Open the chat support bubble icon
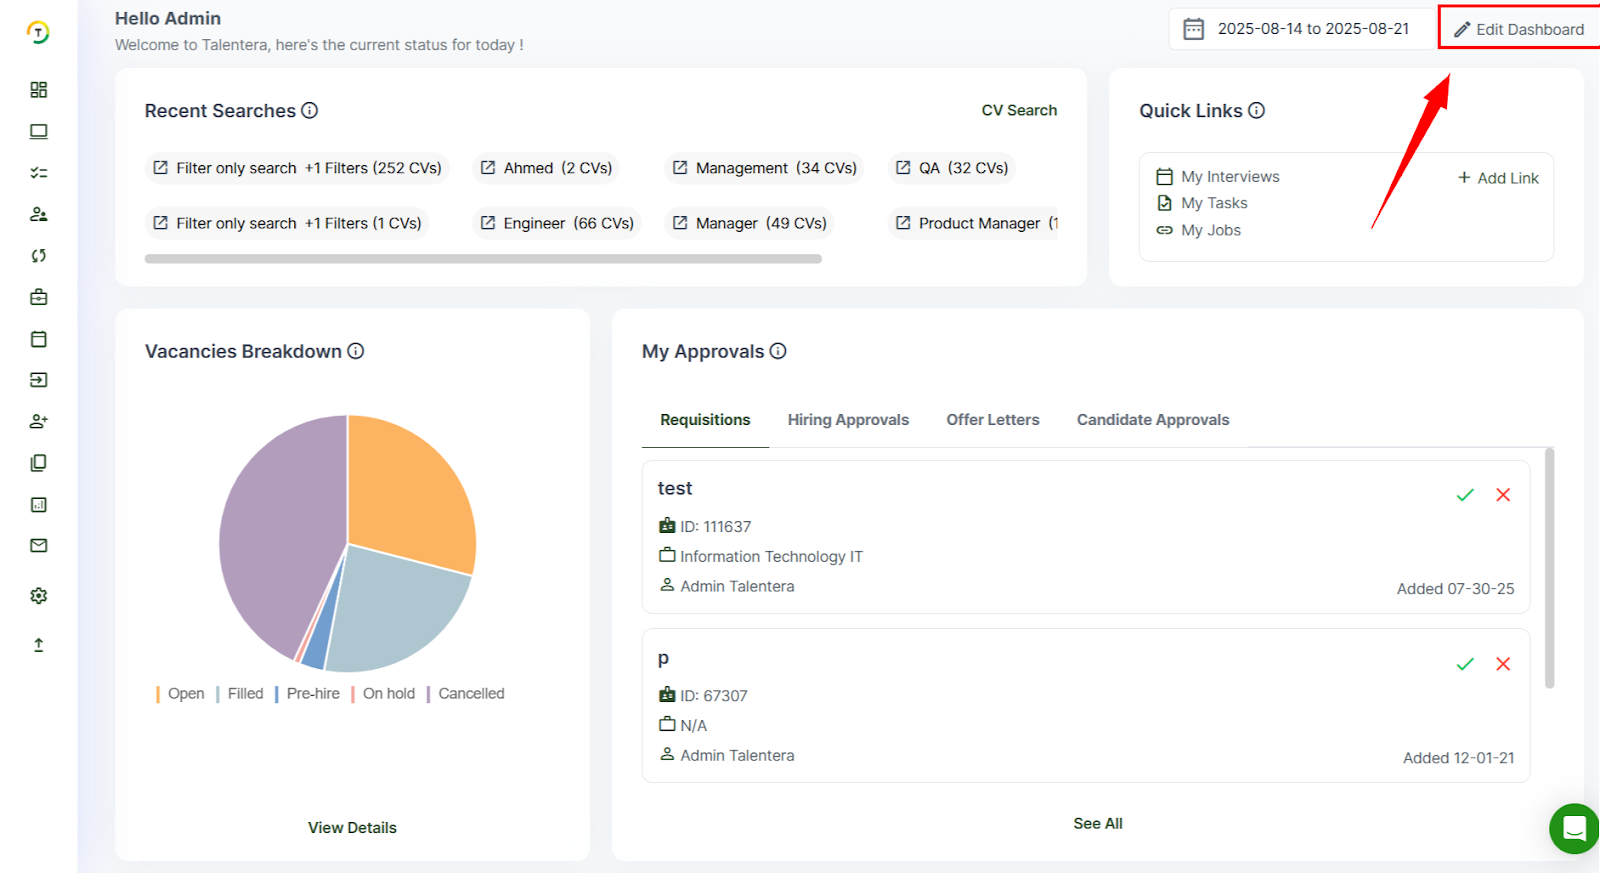This screenshot has height=873, width=1600. pyautogui.click(x=1574, y=828)
